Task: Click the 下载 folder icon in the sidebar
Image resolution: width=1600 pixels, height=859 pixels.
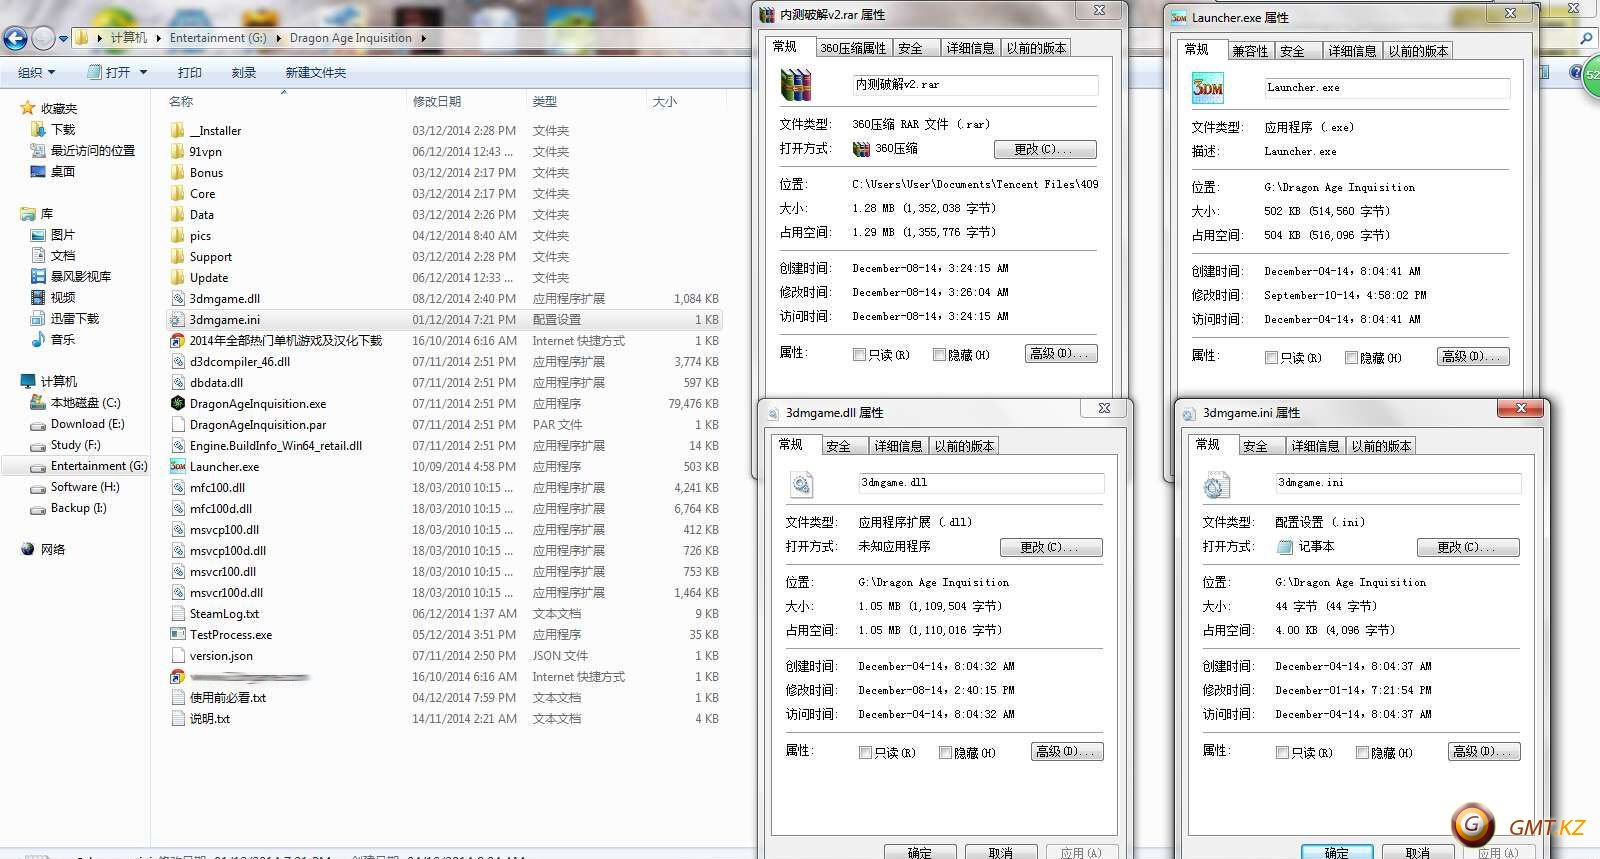Action: pos(38,130)
